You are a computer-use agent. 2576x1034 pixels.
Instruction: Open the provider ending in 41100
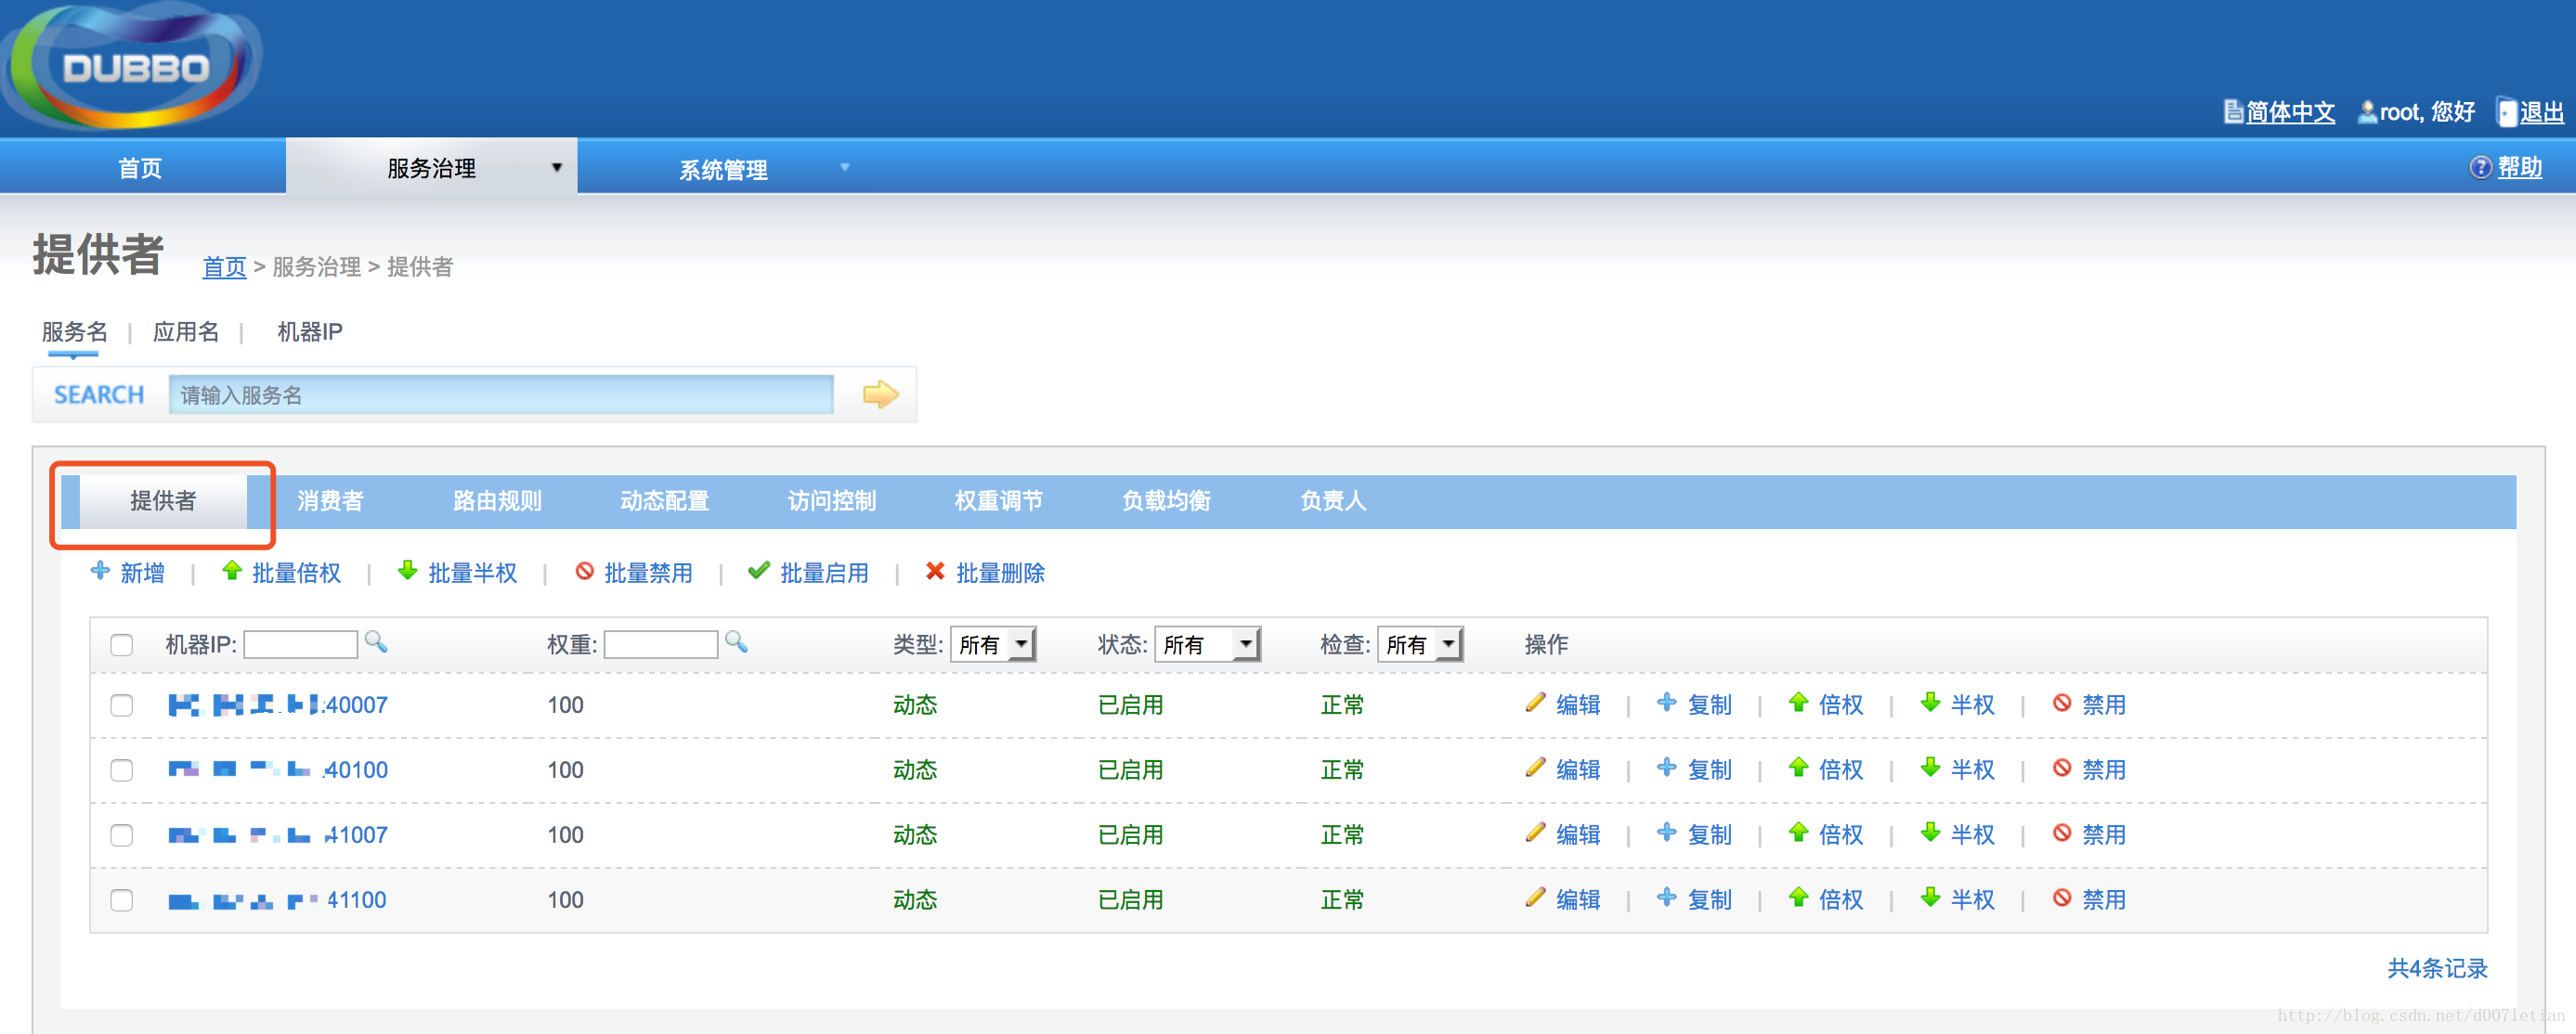coord(278,900)
